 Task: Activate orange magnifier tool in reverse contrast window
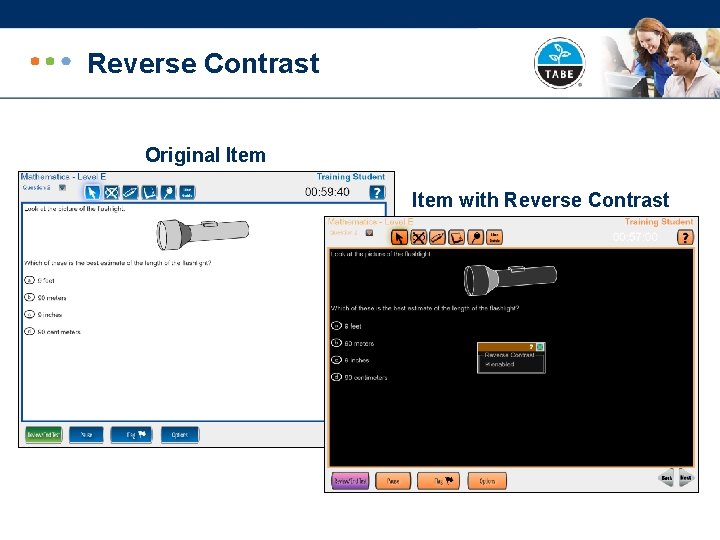(x=476, y=238)
